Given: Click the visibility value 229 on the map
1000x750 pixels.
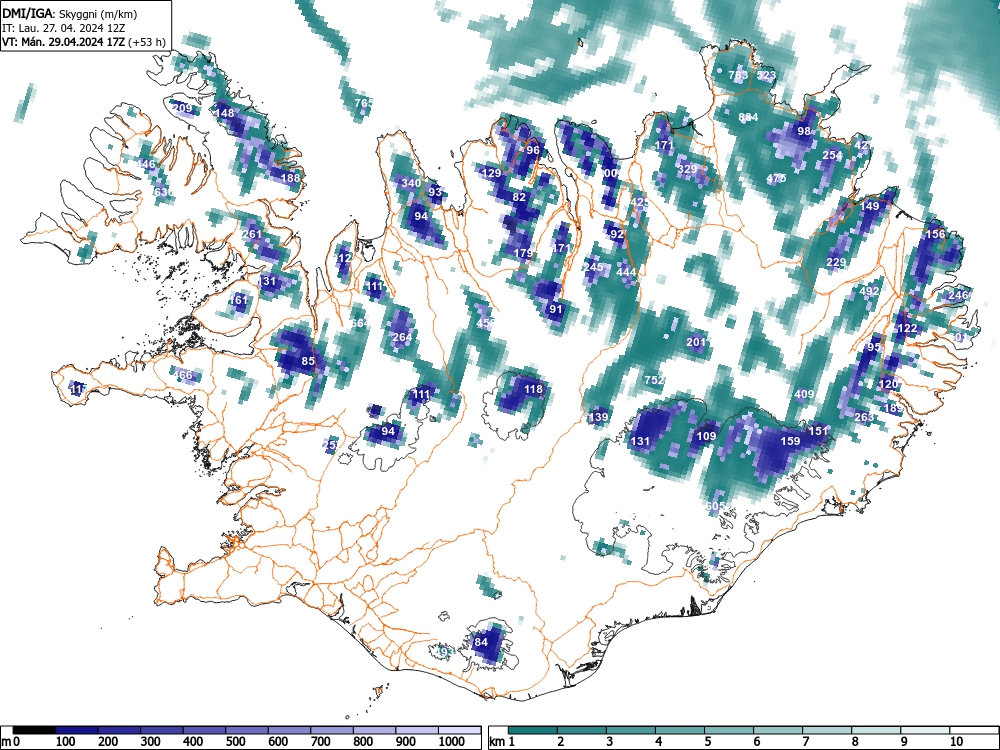Looking at the screenshot, I should (x=836, y=262).
